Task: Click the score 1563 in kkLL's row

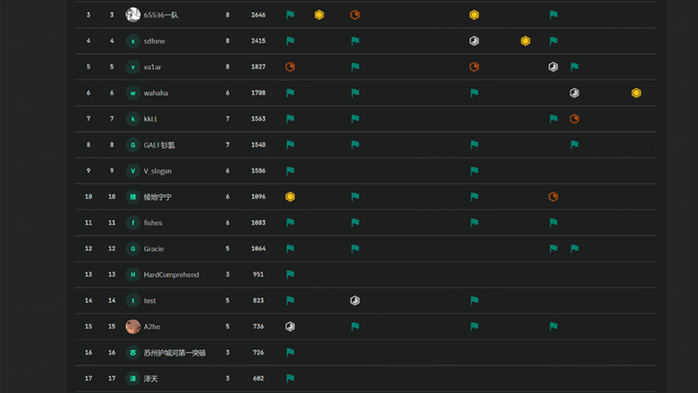Action: (258, 119)
